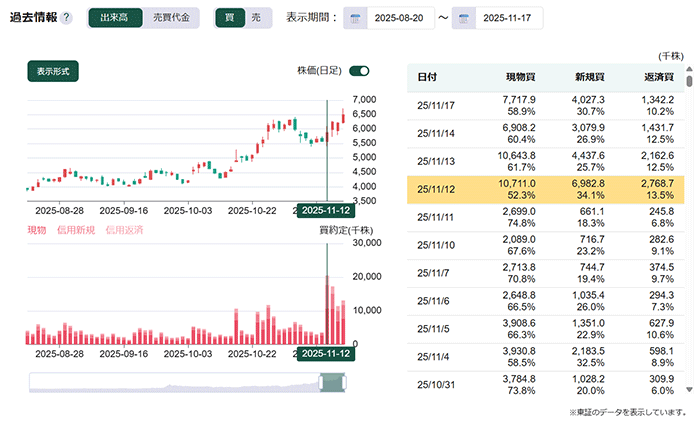Screen dimensions: 700x426
Task: Click the 返済買 column header
Action: click(x=659, y=77)
